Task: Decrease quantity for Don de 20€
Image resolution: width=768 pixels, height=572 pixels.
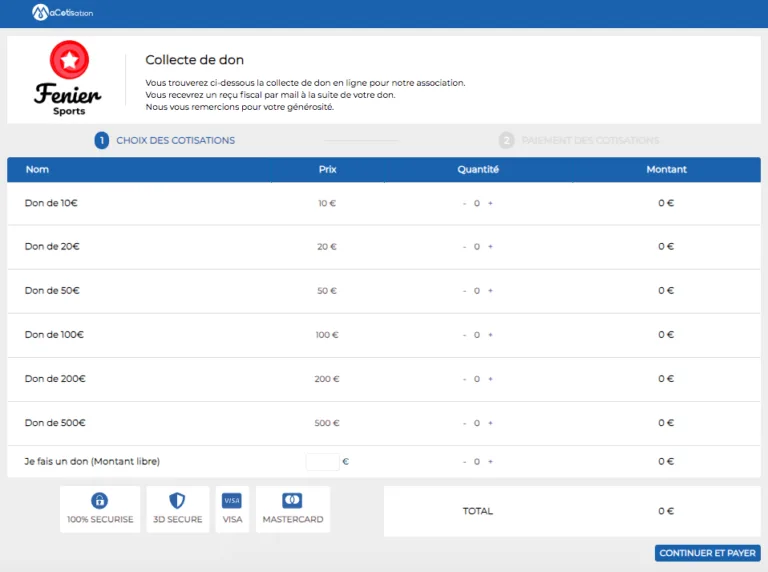Action: 464,247
